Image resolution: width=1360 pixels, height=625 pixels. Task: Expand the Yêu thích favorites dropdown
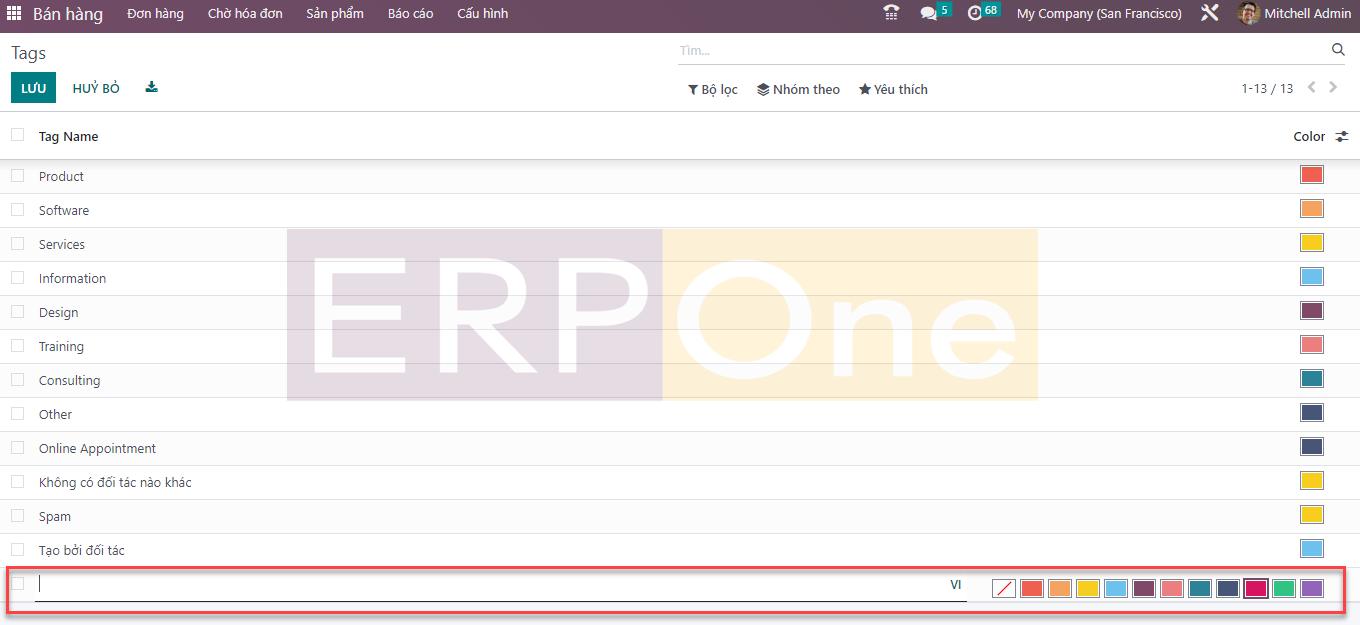pyautogui.click(x=893, y=89)
